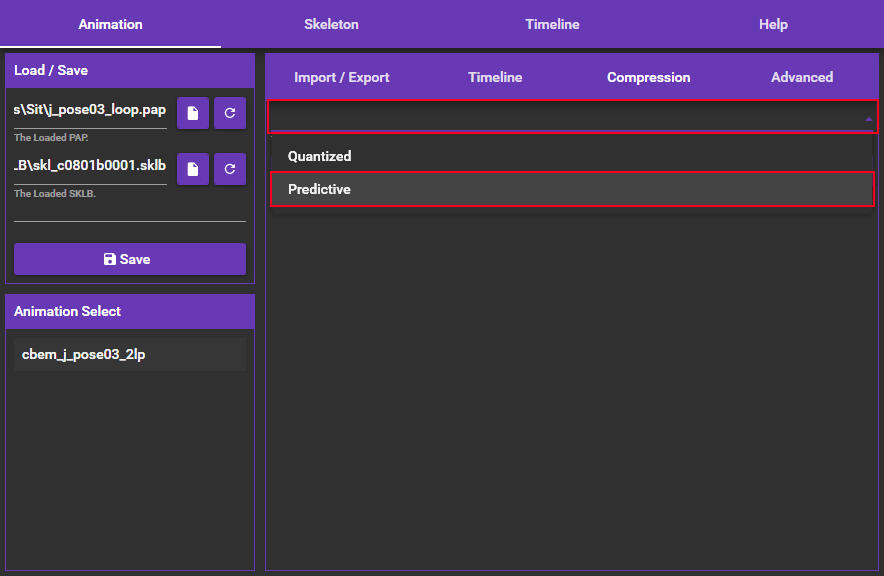Switch to the Skeleton top tab
884x576 pixels.
coord(331,24)
